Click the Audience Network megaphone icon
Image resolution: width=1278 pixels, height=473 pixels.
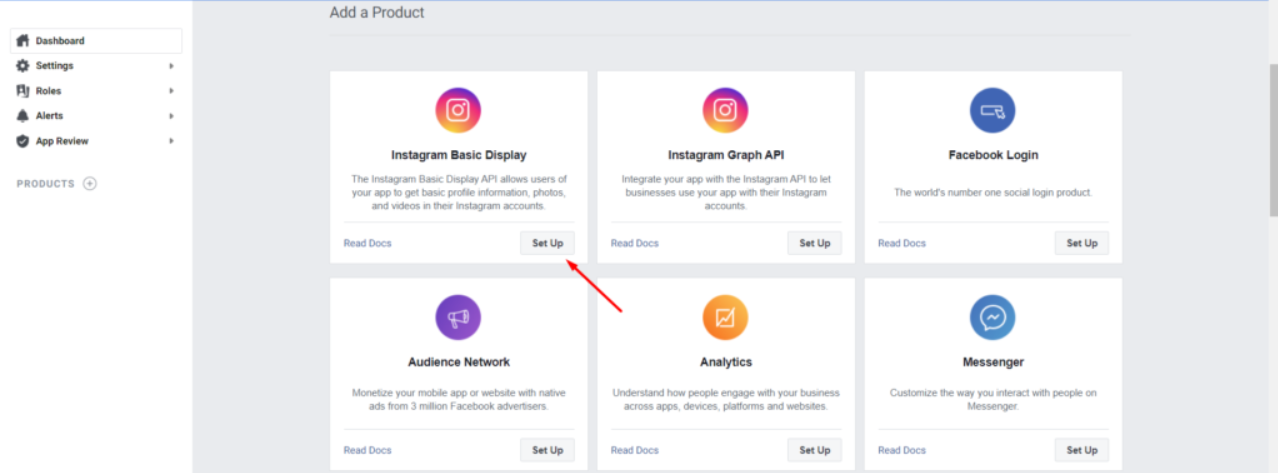[458, 318]
